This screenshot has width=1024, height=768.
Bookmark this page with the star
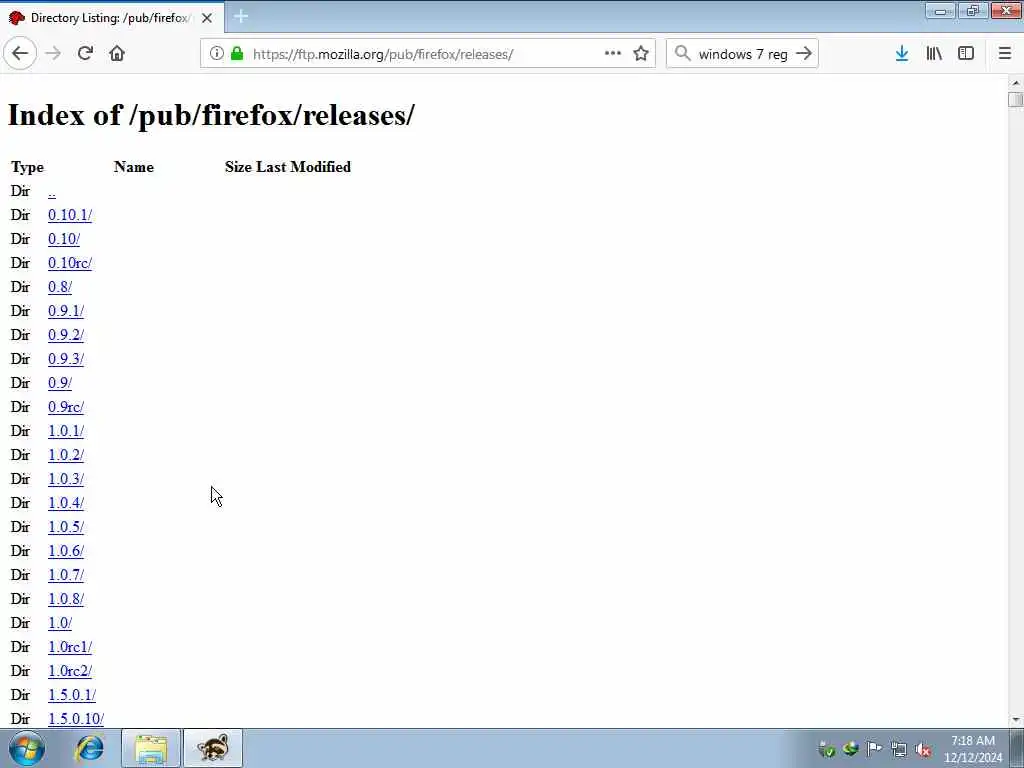tap(641, 54)
